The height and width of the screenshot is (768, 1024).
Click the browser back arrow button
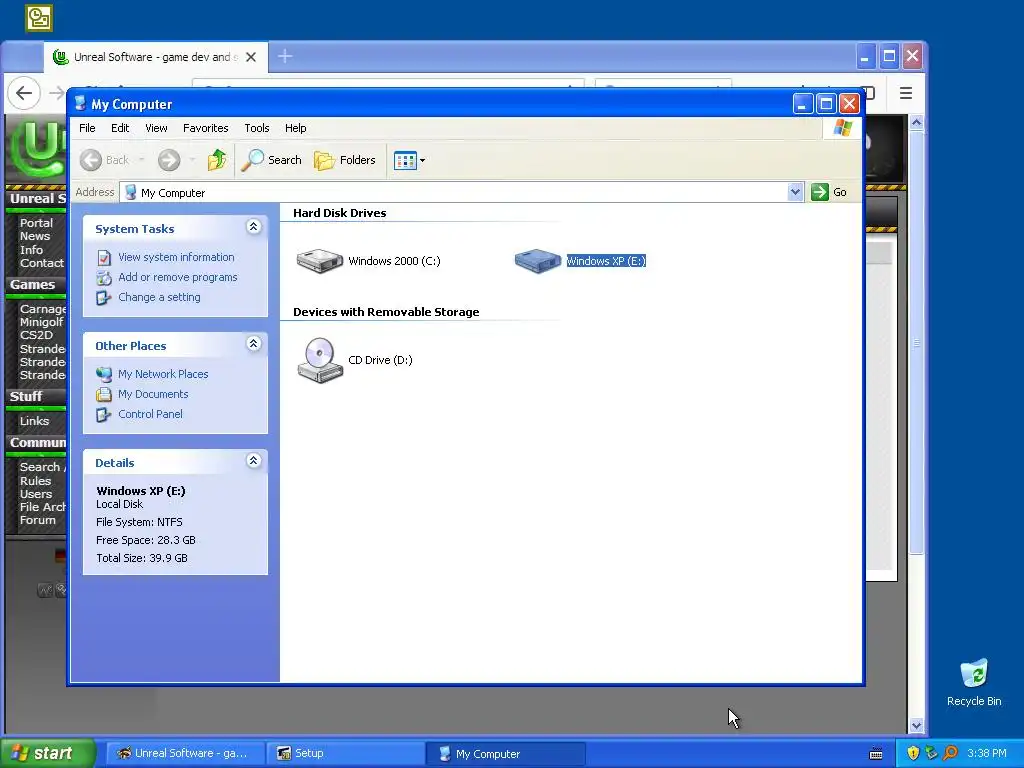click(x=24, y=93)
